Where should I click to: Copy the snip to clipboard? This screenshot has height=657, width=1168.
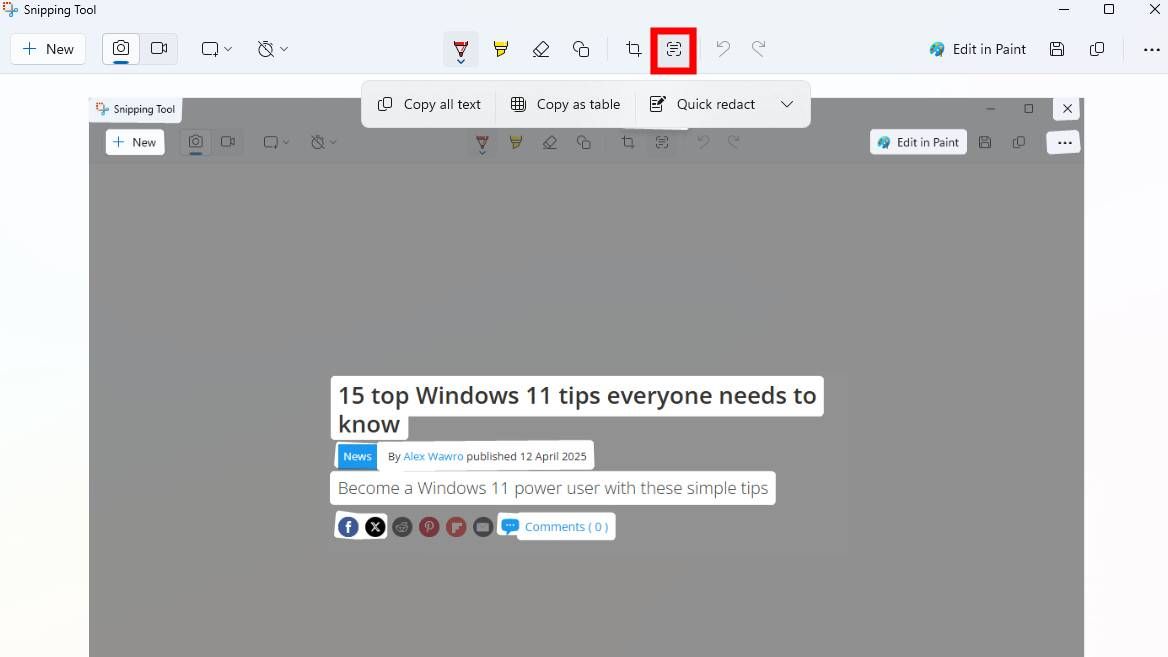[1097, 48]
